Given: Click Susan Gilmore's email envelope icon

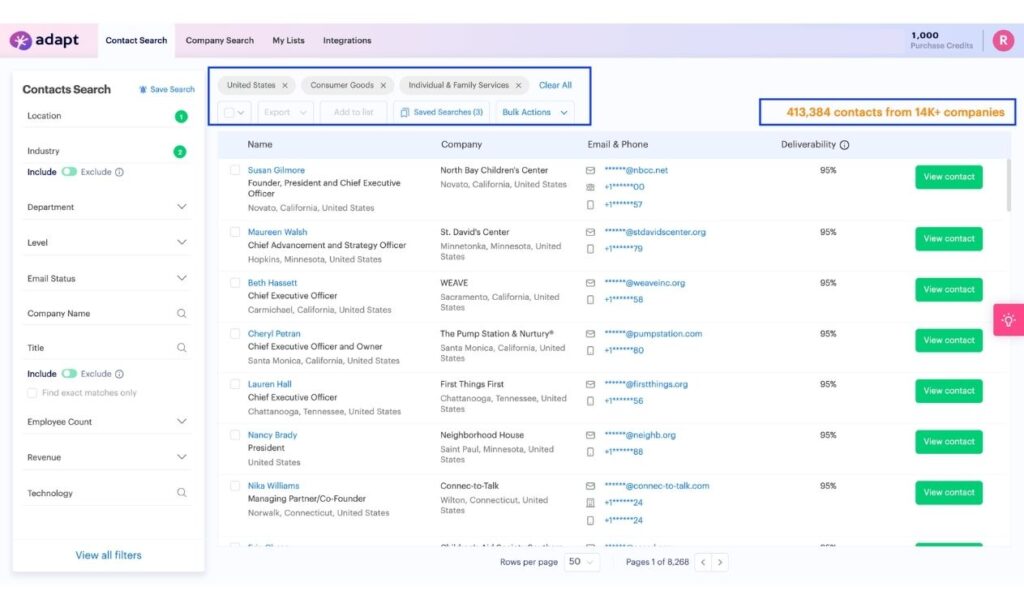Looking at the screenshot, I should pos(590,170).
